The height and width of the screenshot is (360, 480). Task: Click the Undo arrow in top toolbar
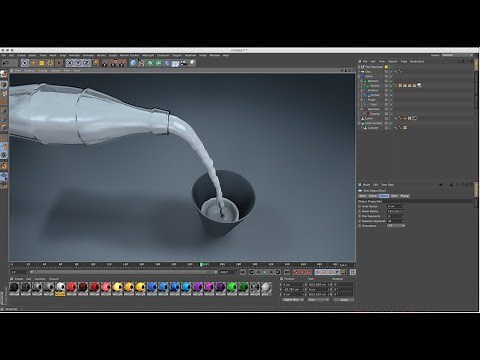(x=5, y=63)
